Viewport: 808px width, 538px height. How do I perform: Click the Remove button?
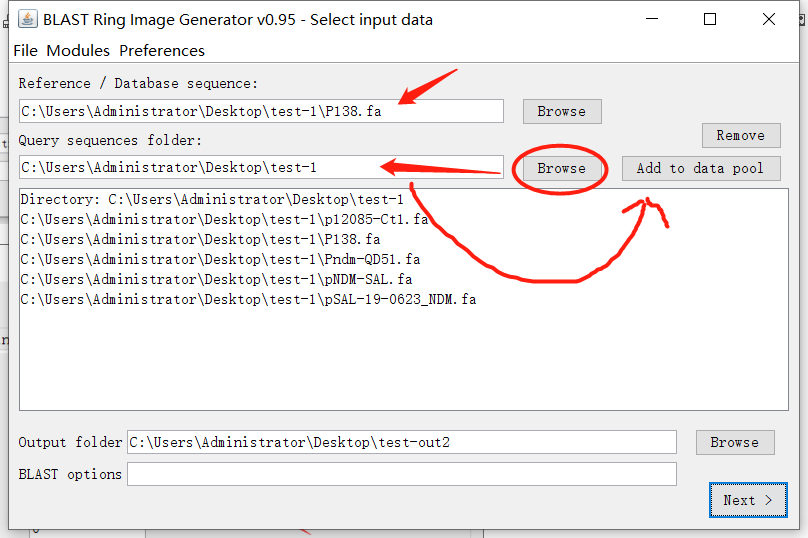pos(740,135)
